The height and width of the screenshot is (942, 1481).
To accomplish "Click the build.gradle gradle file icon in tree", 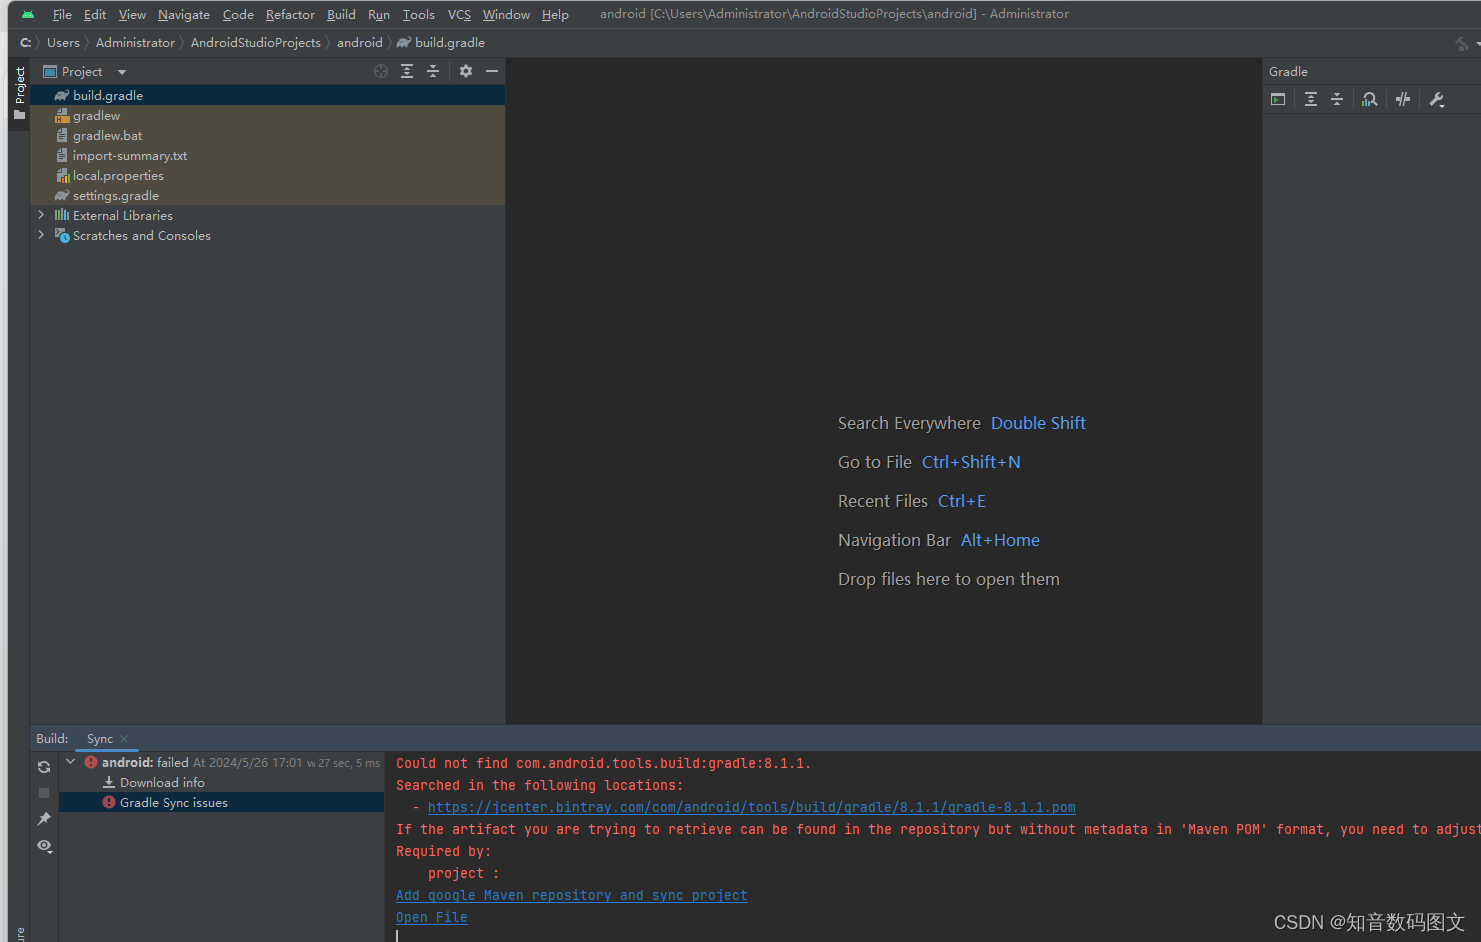I will point(62,95).
